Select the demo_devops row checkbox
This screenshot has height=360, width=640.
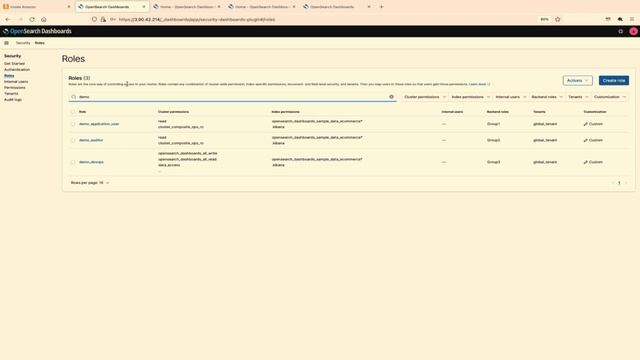coord(73,162)
